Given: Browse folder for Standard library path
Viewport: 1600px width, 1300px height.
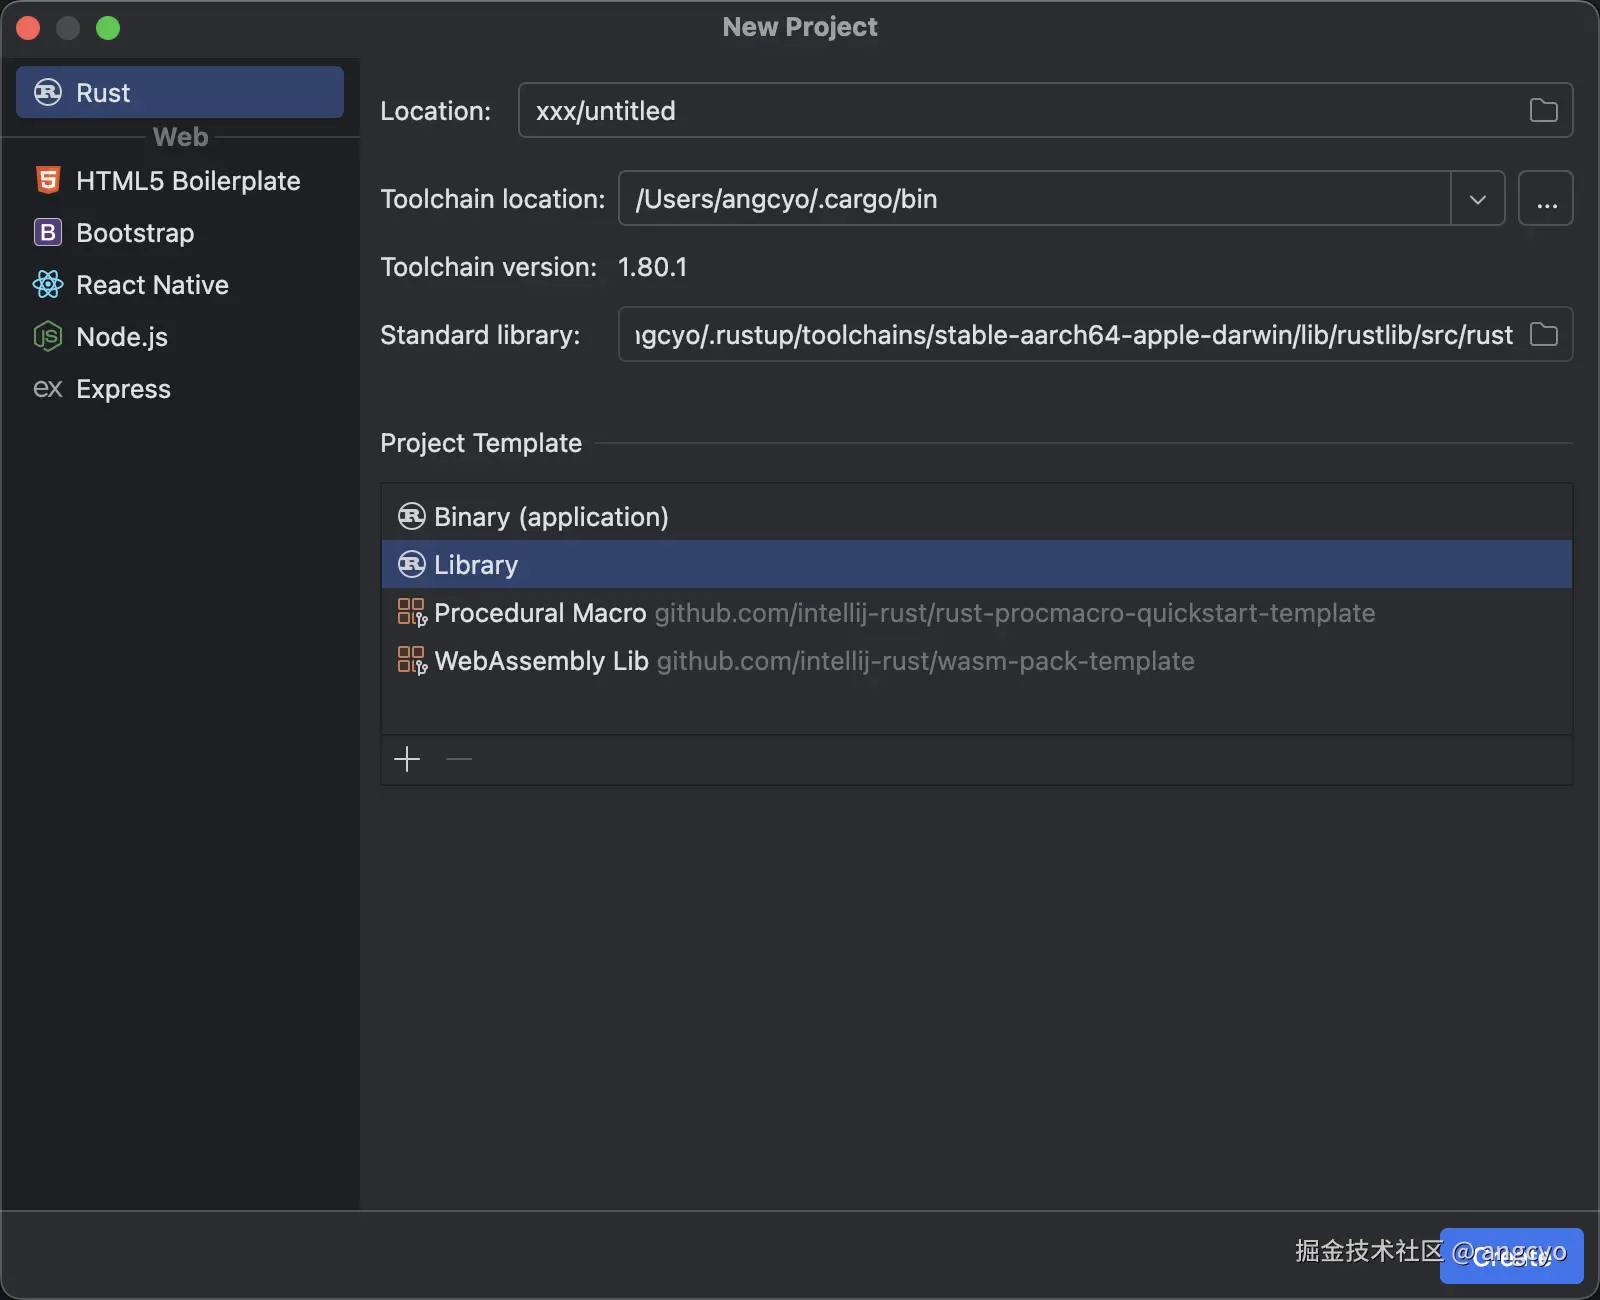Looking at the screenshot, I should pos(1543,335).
